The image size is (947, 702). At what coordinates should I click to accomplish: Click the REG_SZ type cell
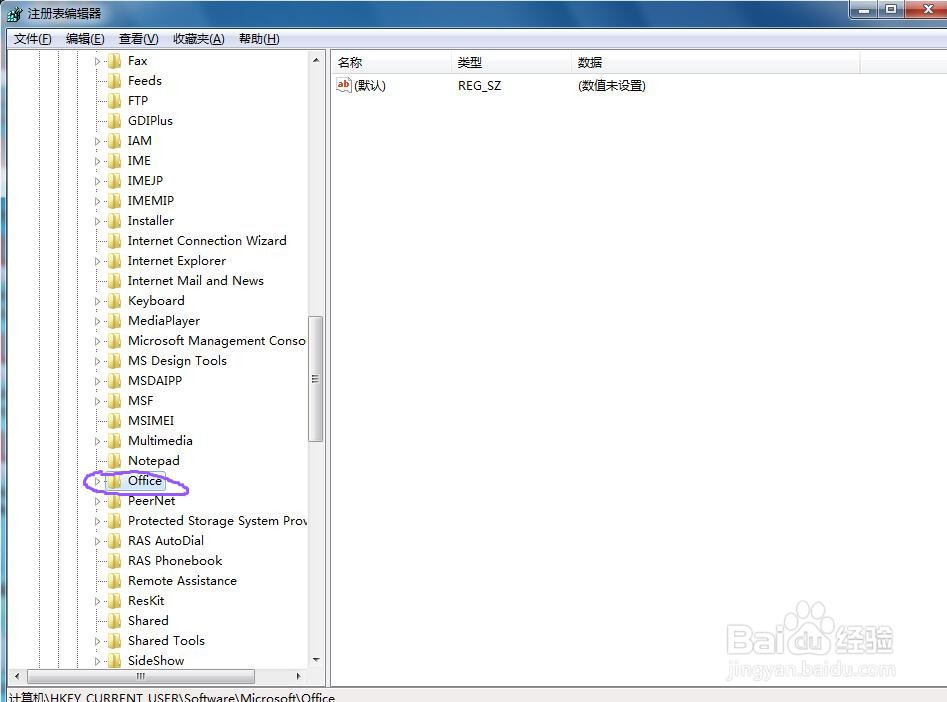point(480,86)
